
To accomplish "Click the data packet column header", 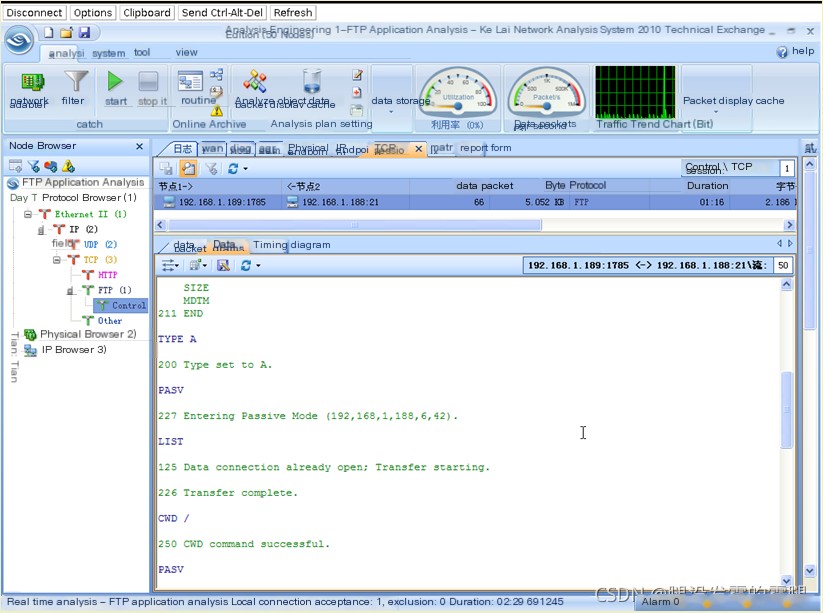I will pos(484,186).
